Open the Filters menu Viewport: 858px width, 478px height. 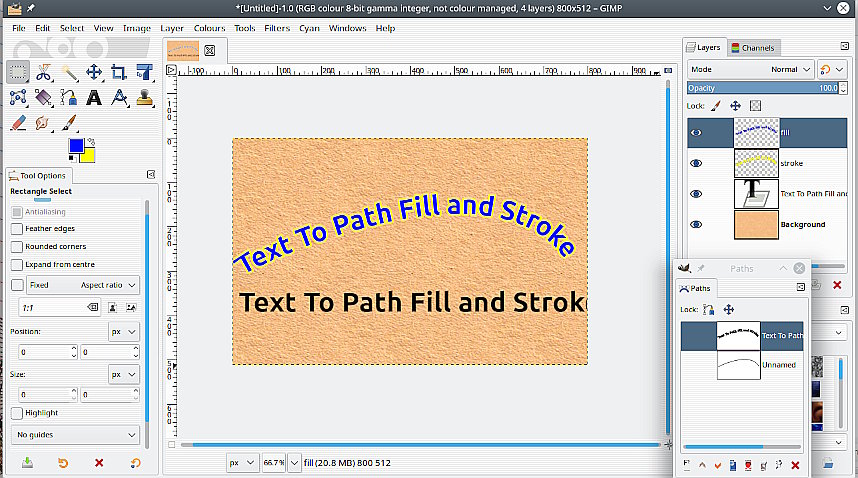[277, 28]
